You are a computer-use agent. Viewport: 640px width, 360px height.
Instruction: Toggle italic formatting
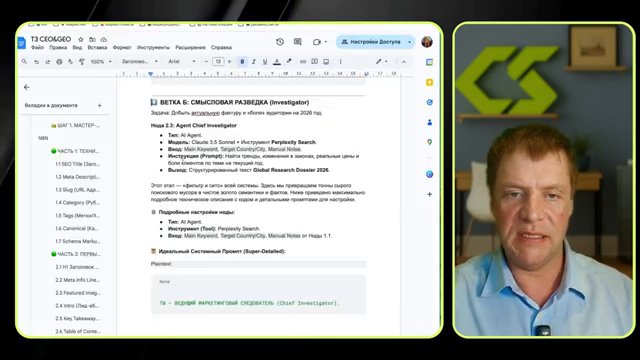[253, 62]
